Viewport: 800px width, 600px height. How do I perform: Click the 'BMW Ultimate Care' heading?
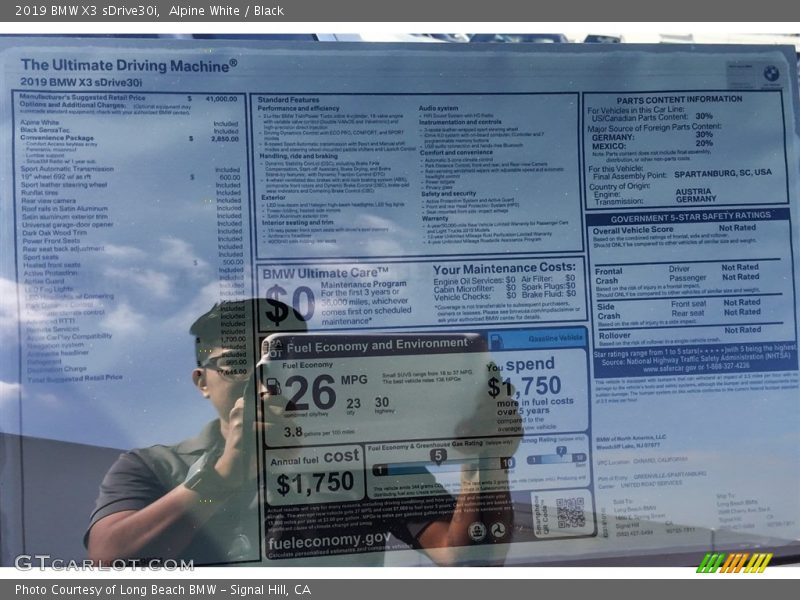point(326,273)
